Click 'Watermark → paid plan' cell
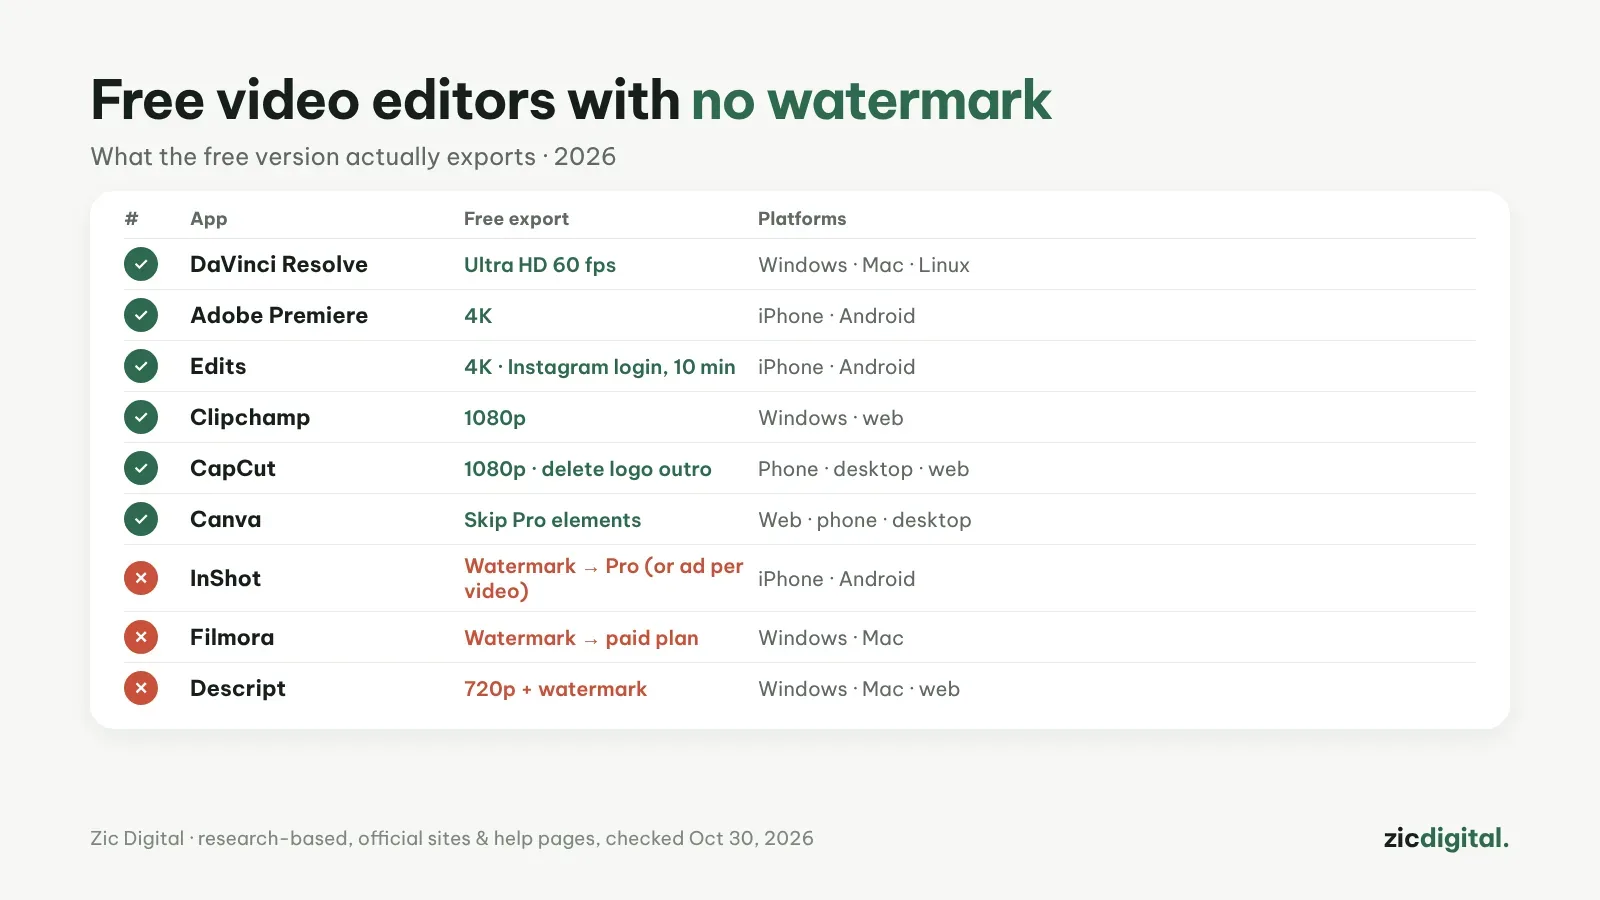This screenshot has width=1600, height=900. 581,638
